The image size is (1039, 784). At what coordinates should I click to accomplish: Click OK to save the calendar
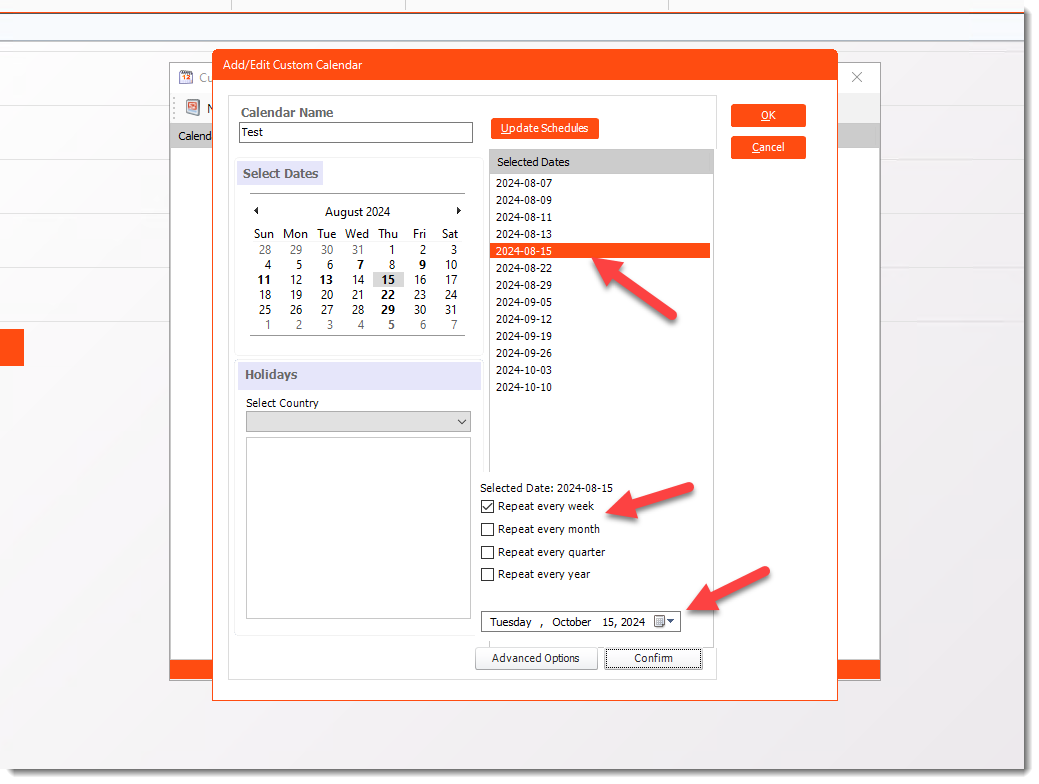[x=767, y=115]
